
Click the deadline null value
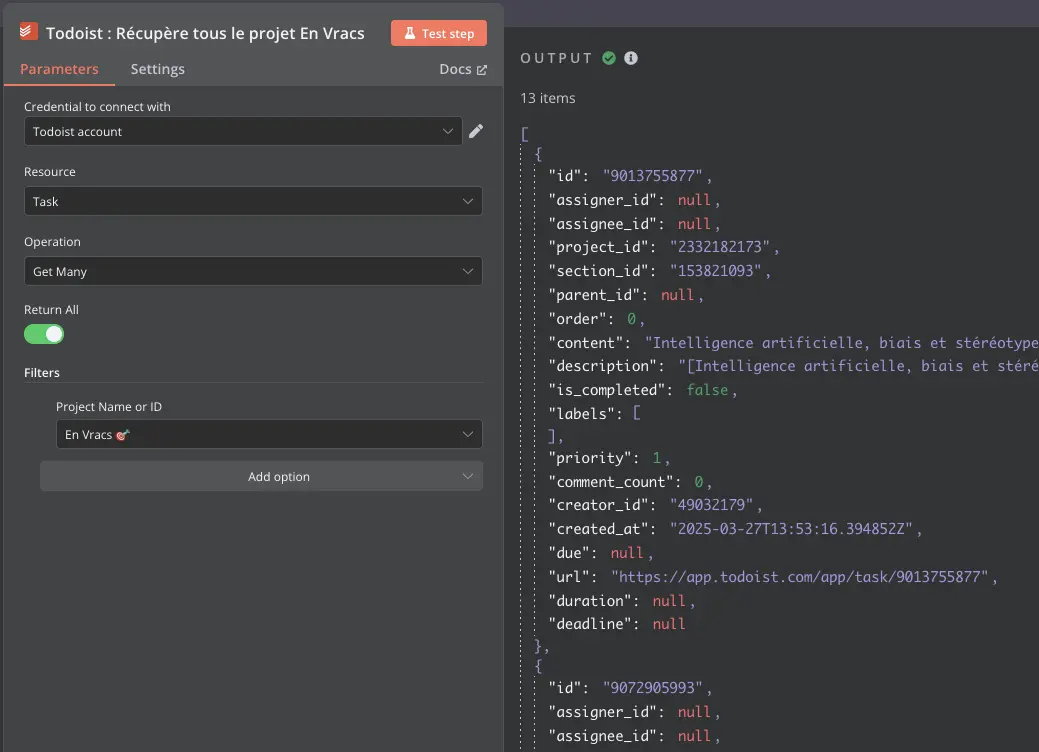pyautogui.click(x=669, y=623)
